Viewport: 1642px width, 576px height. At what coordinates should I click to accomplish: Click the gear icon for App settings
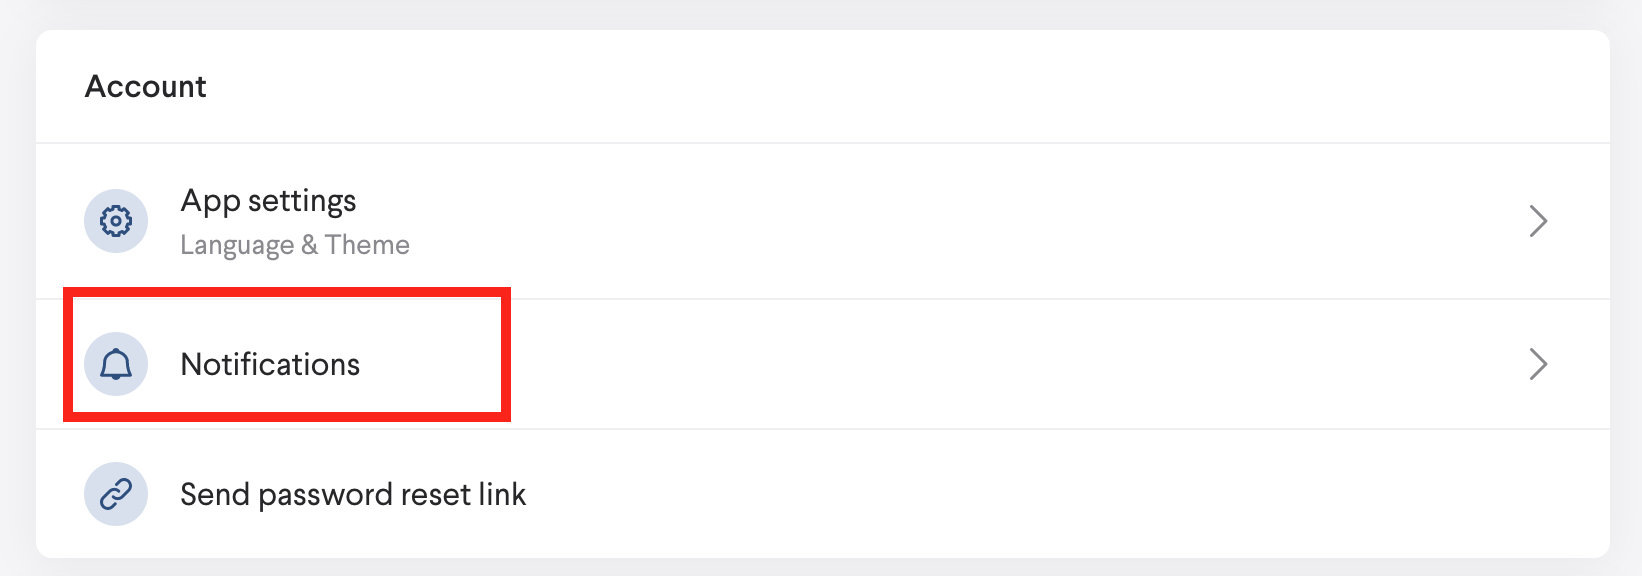coord(116,221)
